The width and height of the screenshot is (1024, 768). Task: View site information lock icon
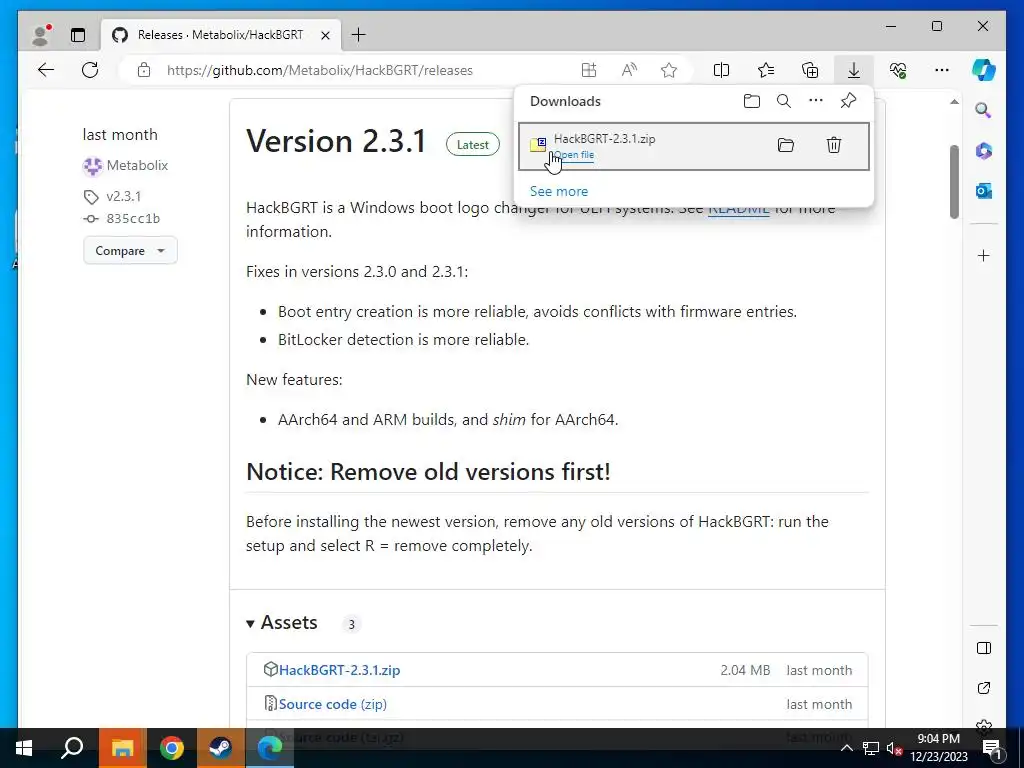coord(144,70)
